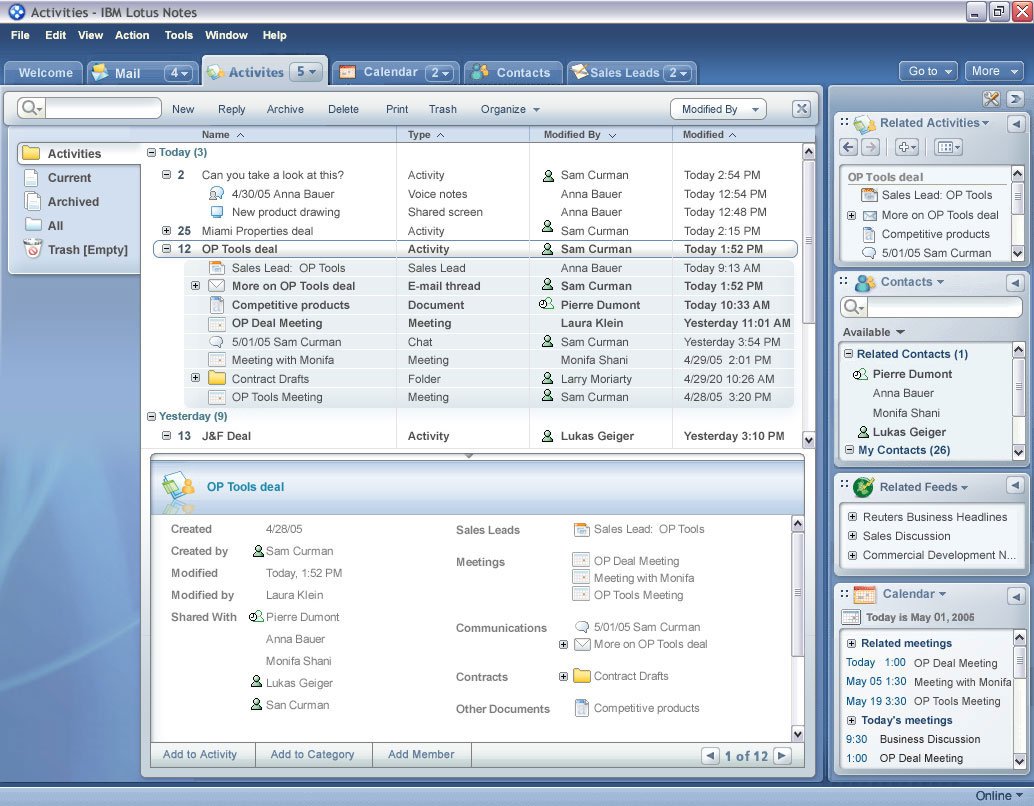Open the Modified By dropdown
1034x806 pixels.
click(717, 109)
